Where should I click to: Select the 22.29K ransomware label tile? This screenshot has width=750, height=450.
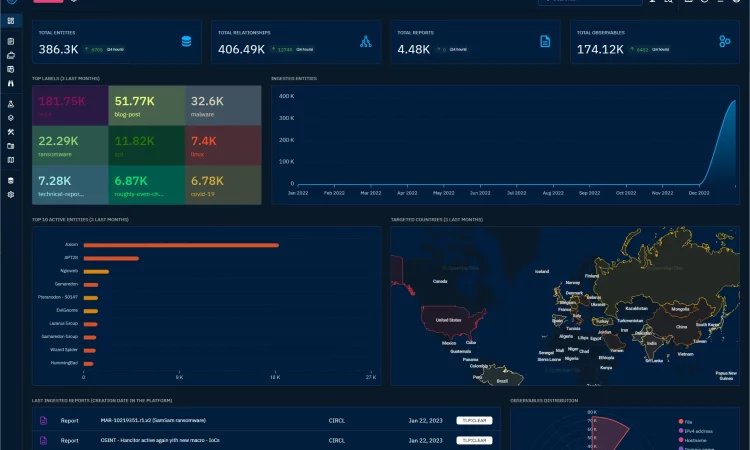click(70, 146)
